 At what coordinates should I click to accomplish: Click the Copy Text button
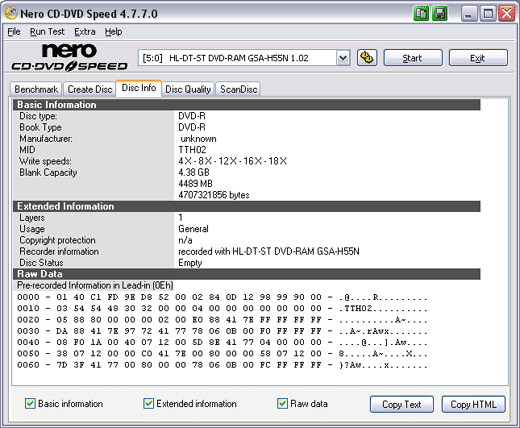[x=402, y=404]
